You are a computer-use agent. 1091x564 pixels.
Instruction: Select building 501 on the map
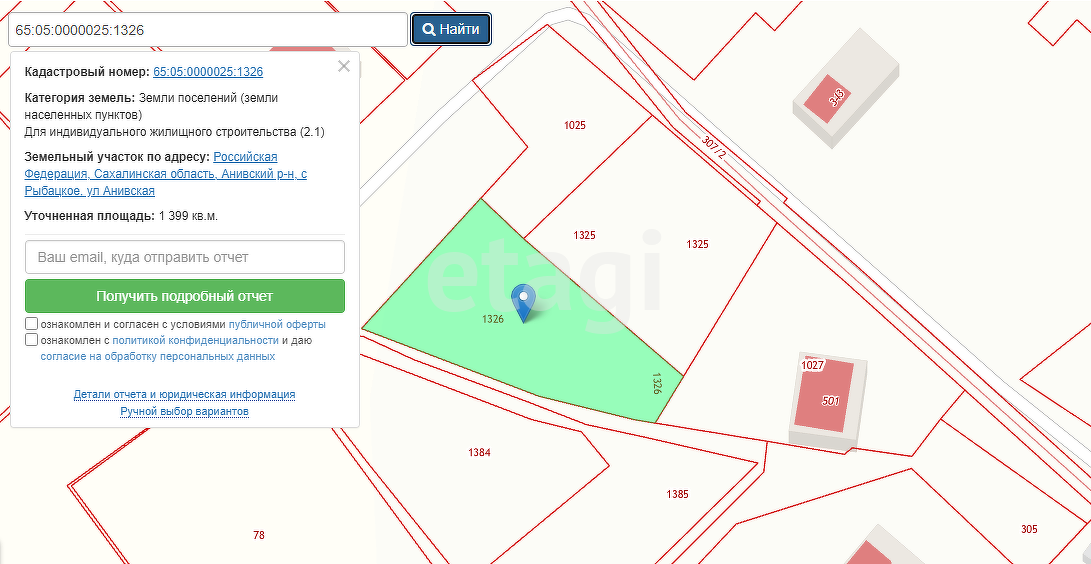(828, 398)
